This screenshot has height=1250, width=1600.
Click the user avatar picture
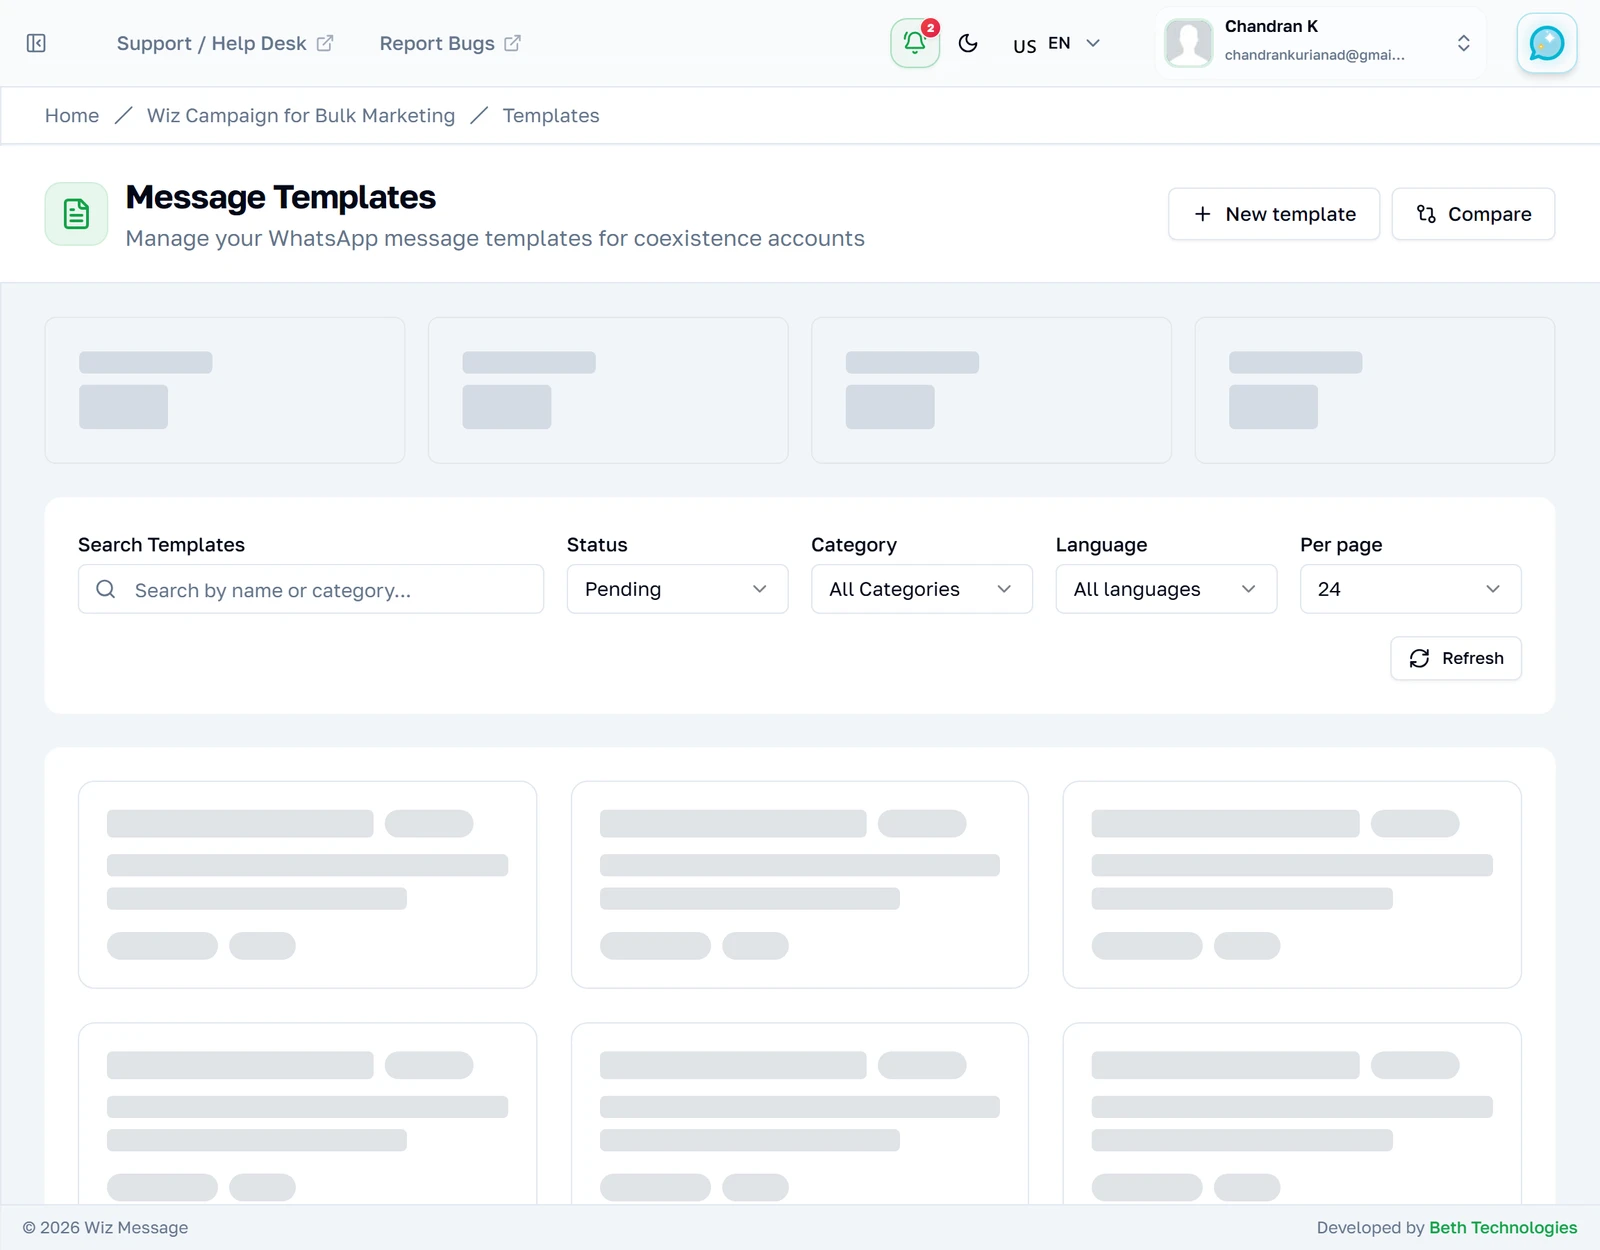click(x=1189, y=43)
